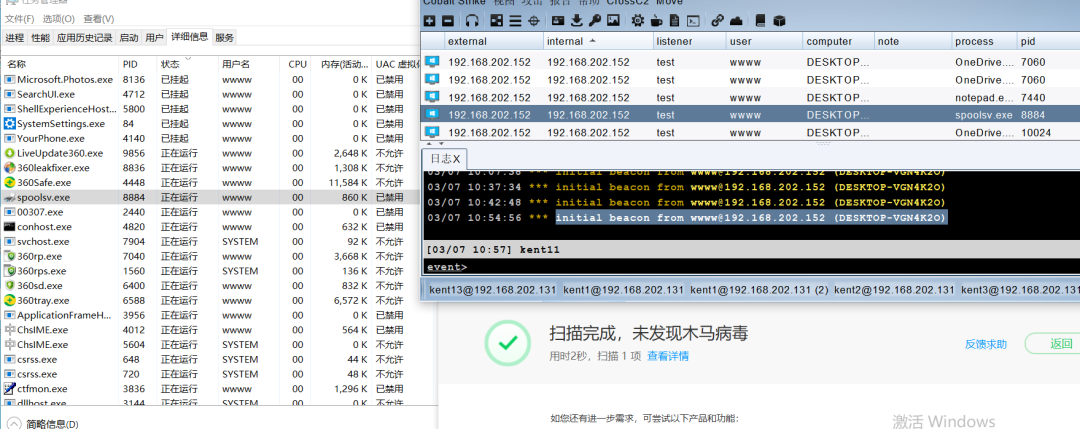Screen dimensions: 1080x429
Task: Click the cloud icon to manage web server
Action: click(x=736, y=21)
